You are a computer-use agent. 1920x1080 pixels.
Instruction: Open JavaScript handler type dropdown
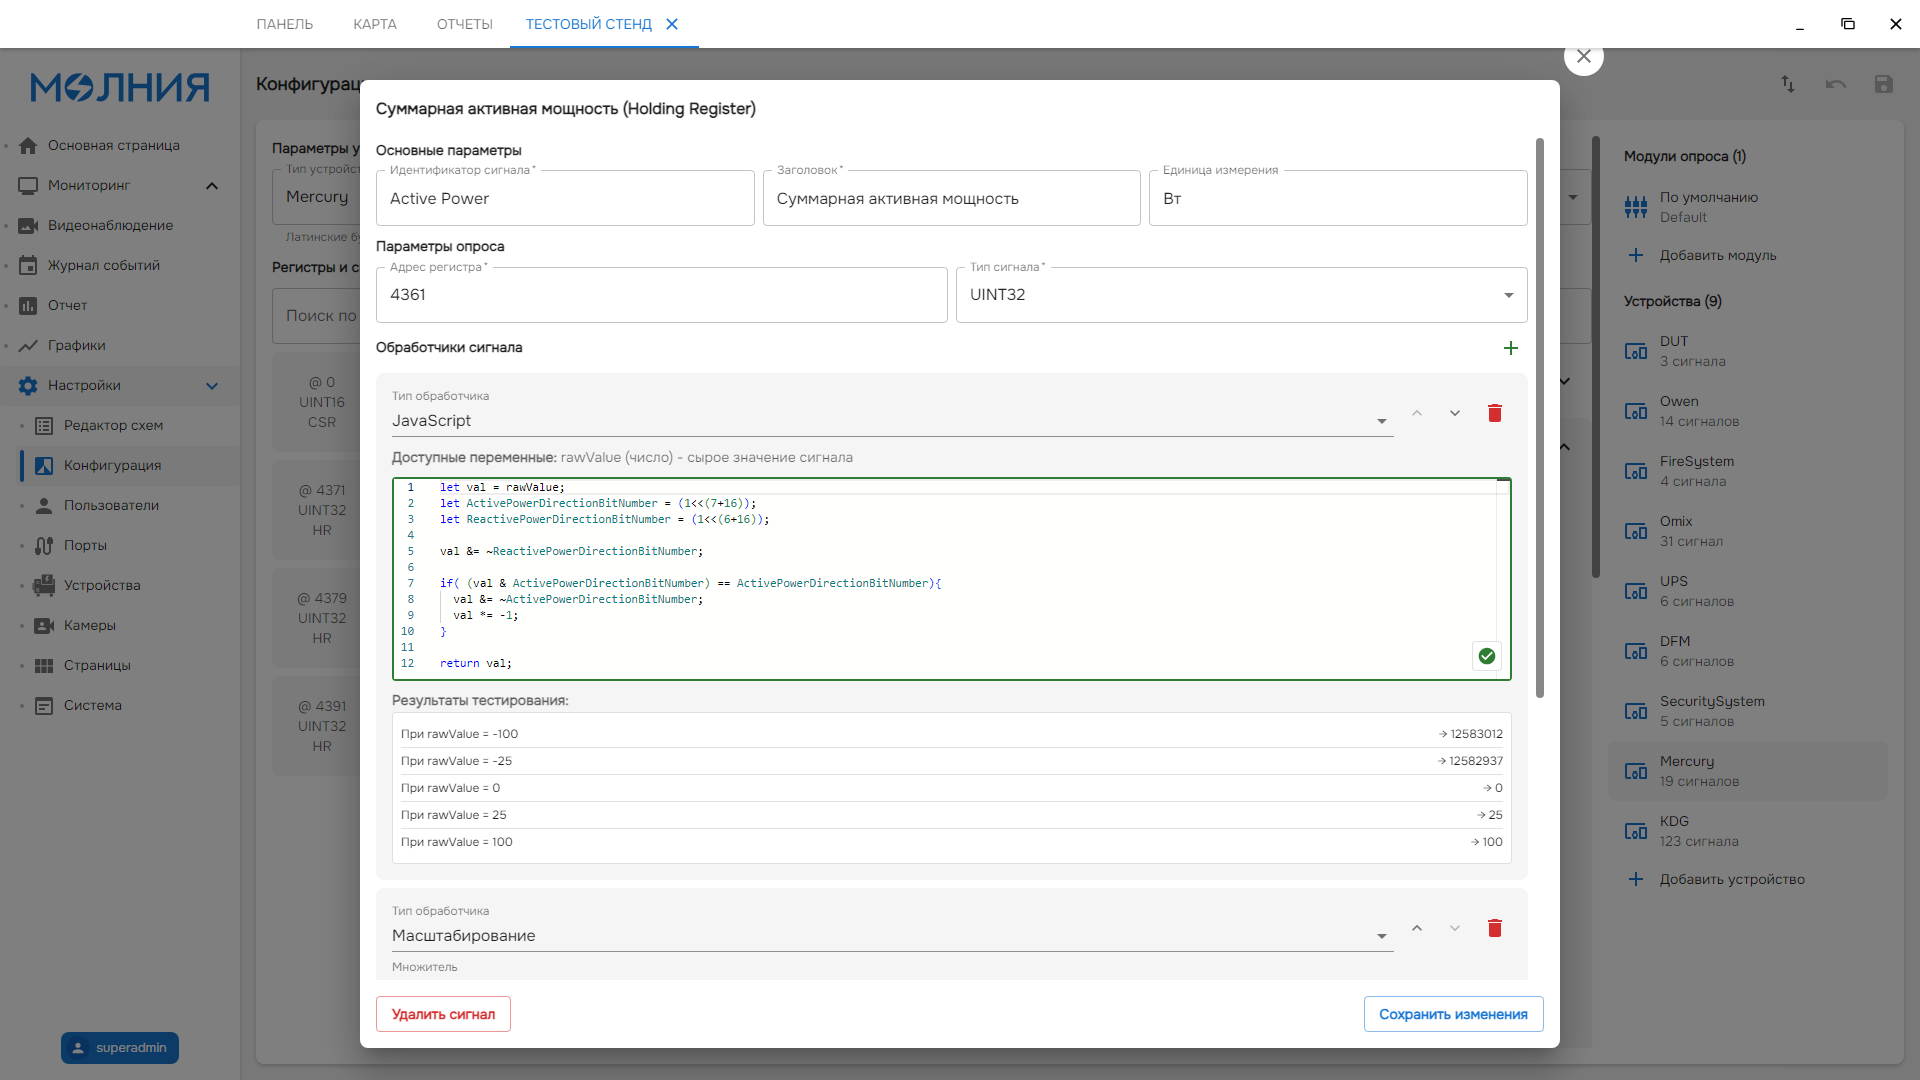coord(890,421)
